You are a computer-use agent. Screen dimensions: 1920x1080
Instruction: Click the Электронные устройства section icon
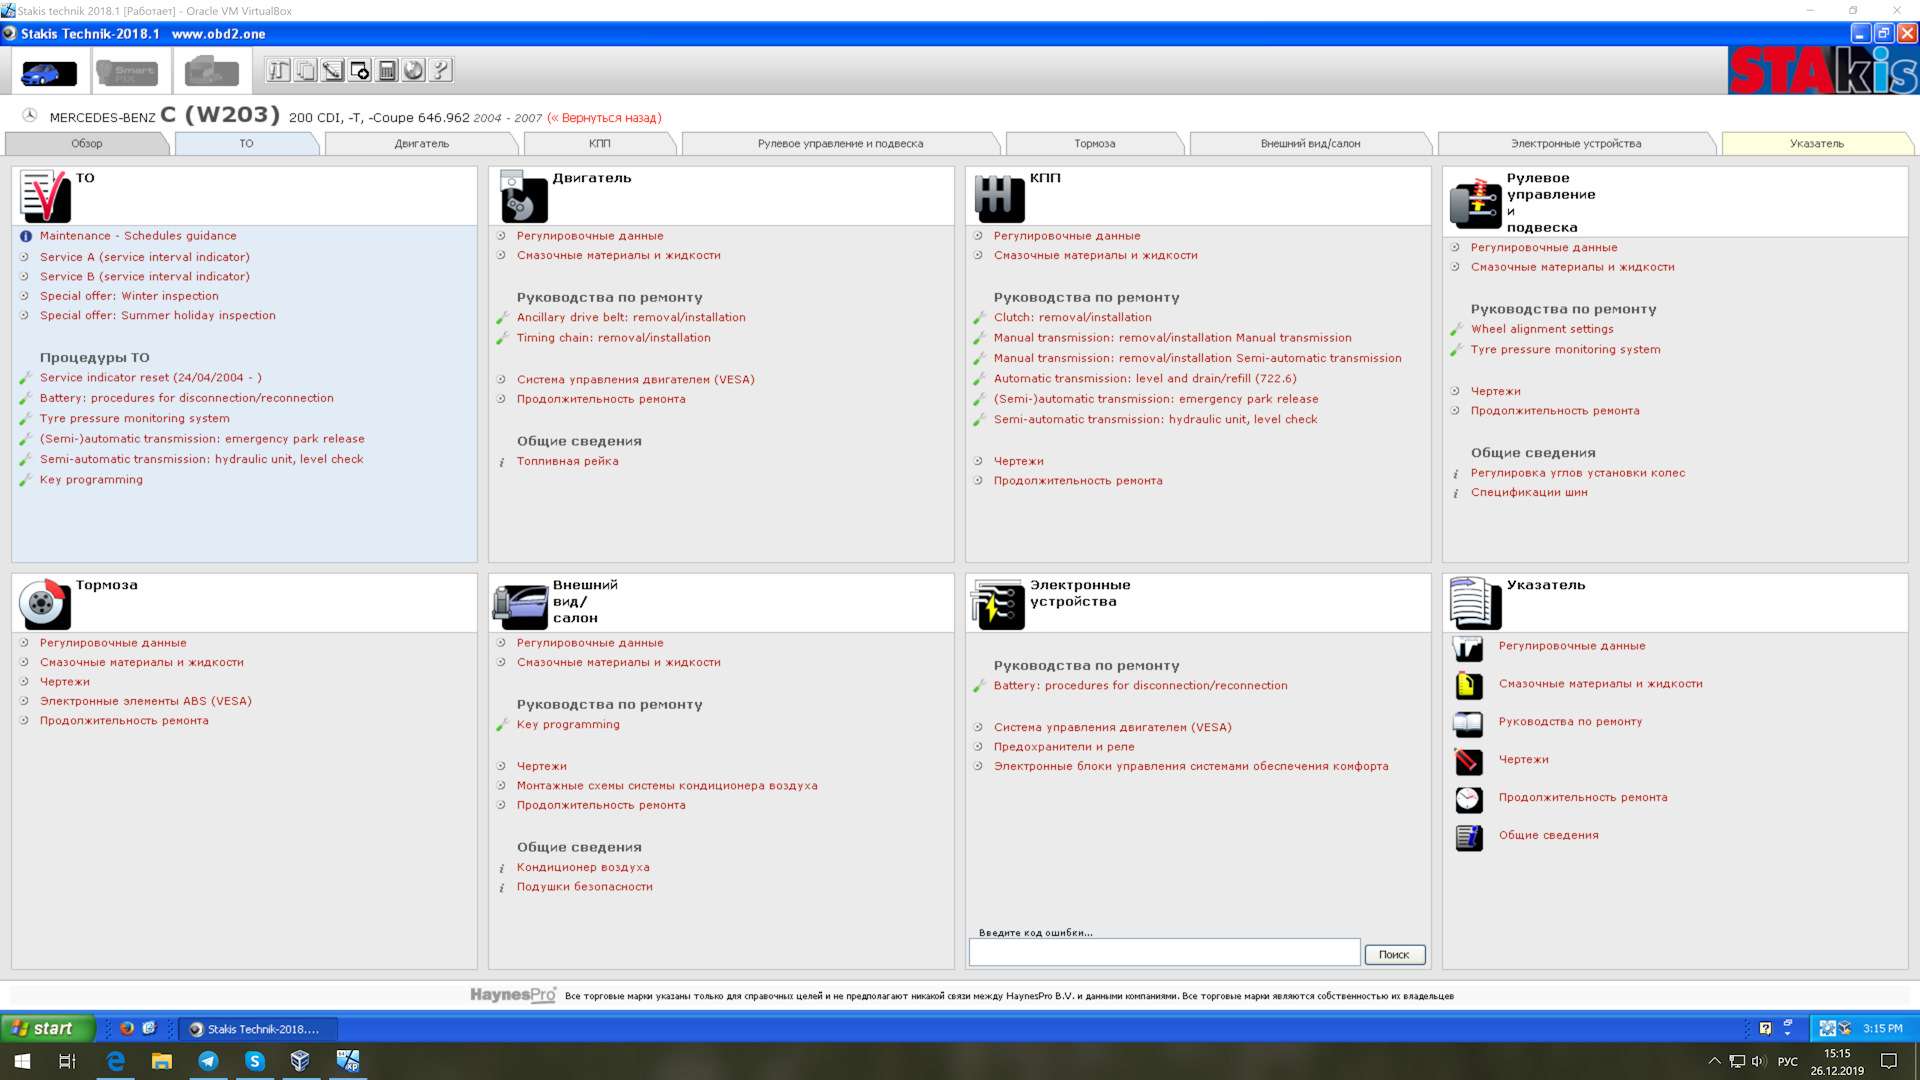pos(998,604)
